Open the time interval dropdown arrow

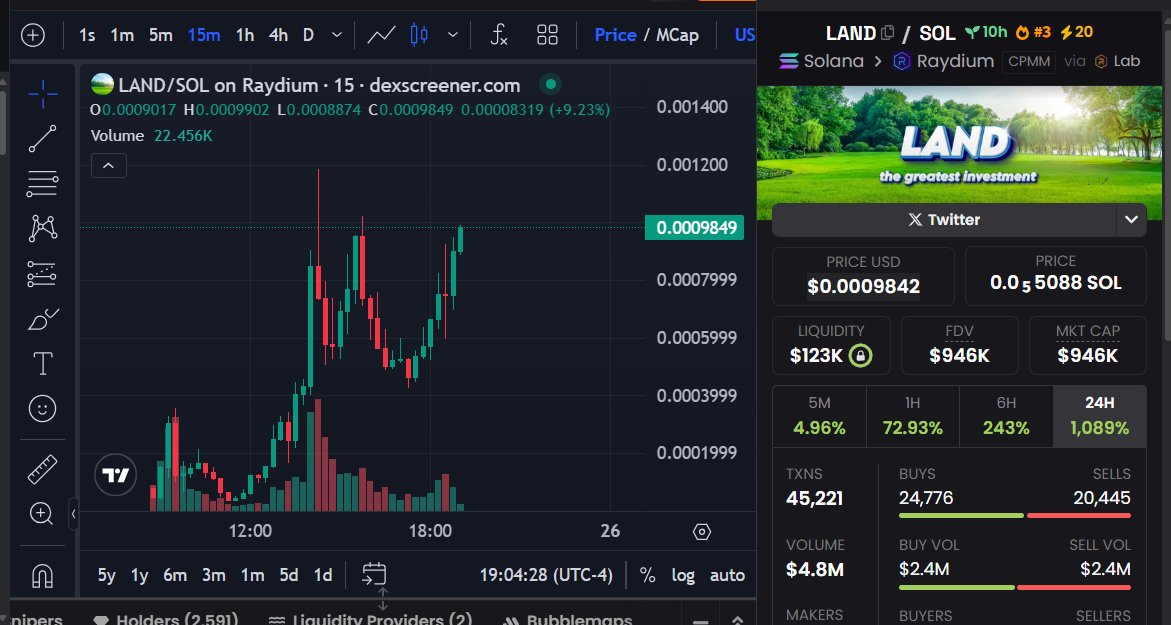click(337, 35)
